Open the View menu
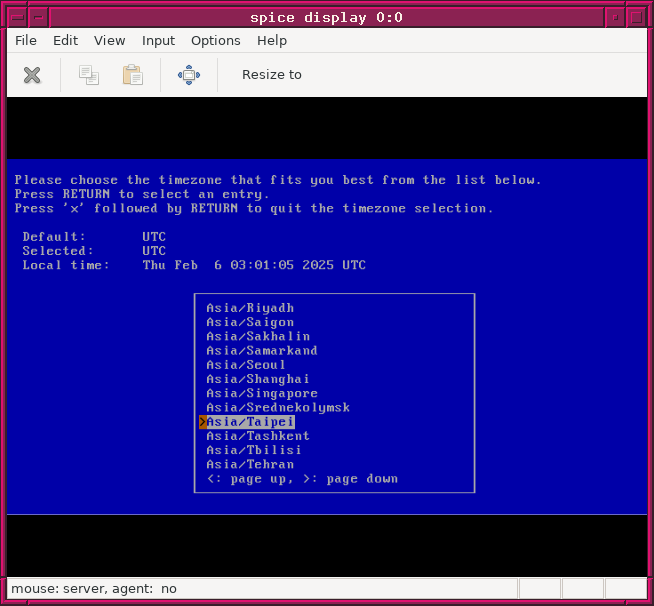This screenshot has height=606, width=654. 110,41
